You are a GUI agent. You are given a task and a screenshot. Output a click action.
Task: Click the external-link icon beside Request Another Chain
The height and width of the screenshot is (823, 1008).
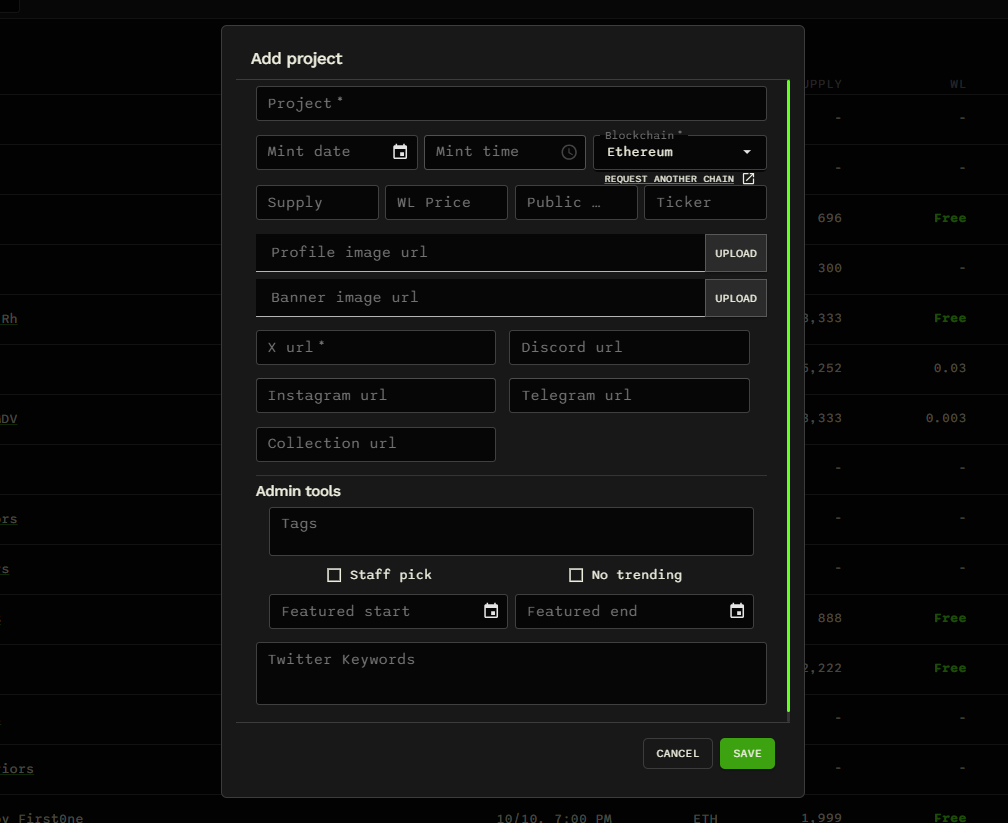748,179
